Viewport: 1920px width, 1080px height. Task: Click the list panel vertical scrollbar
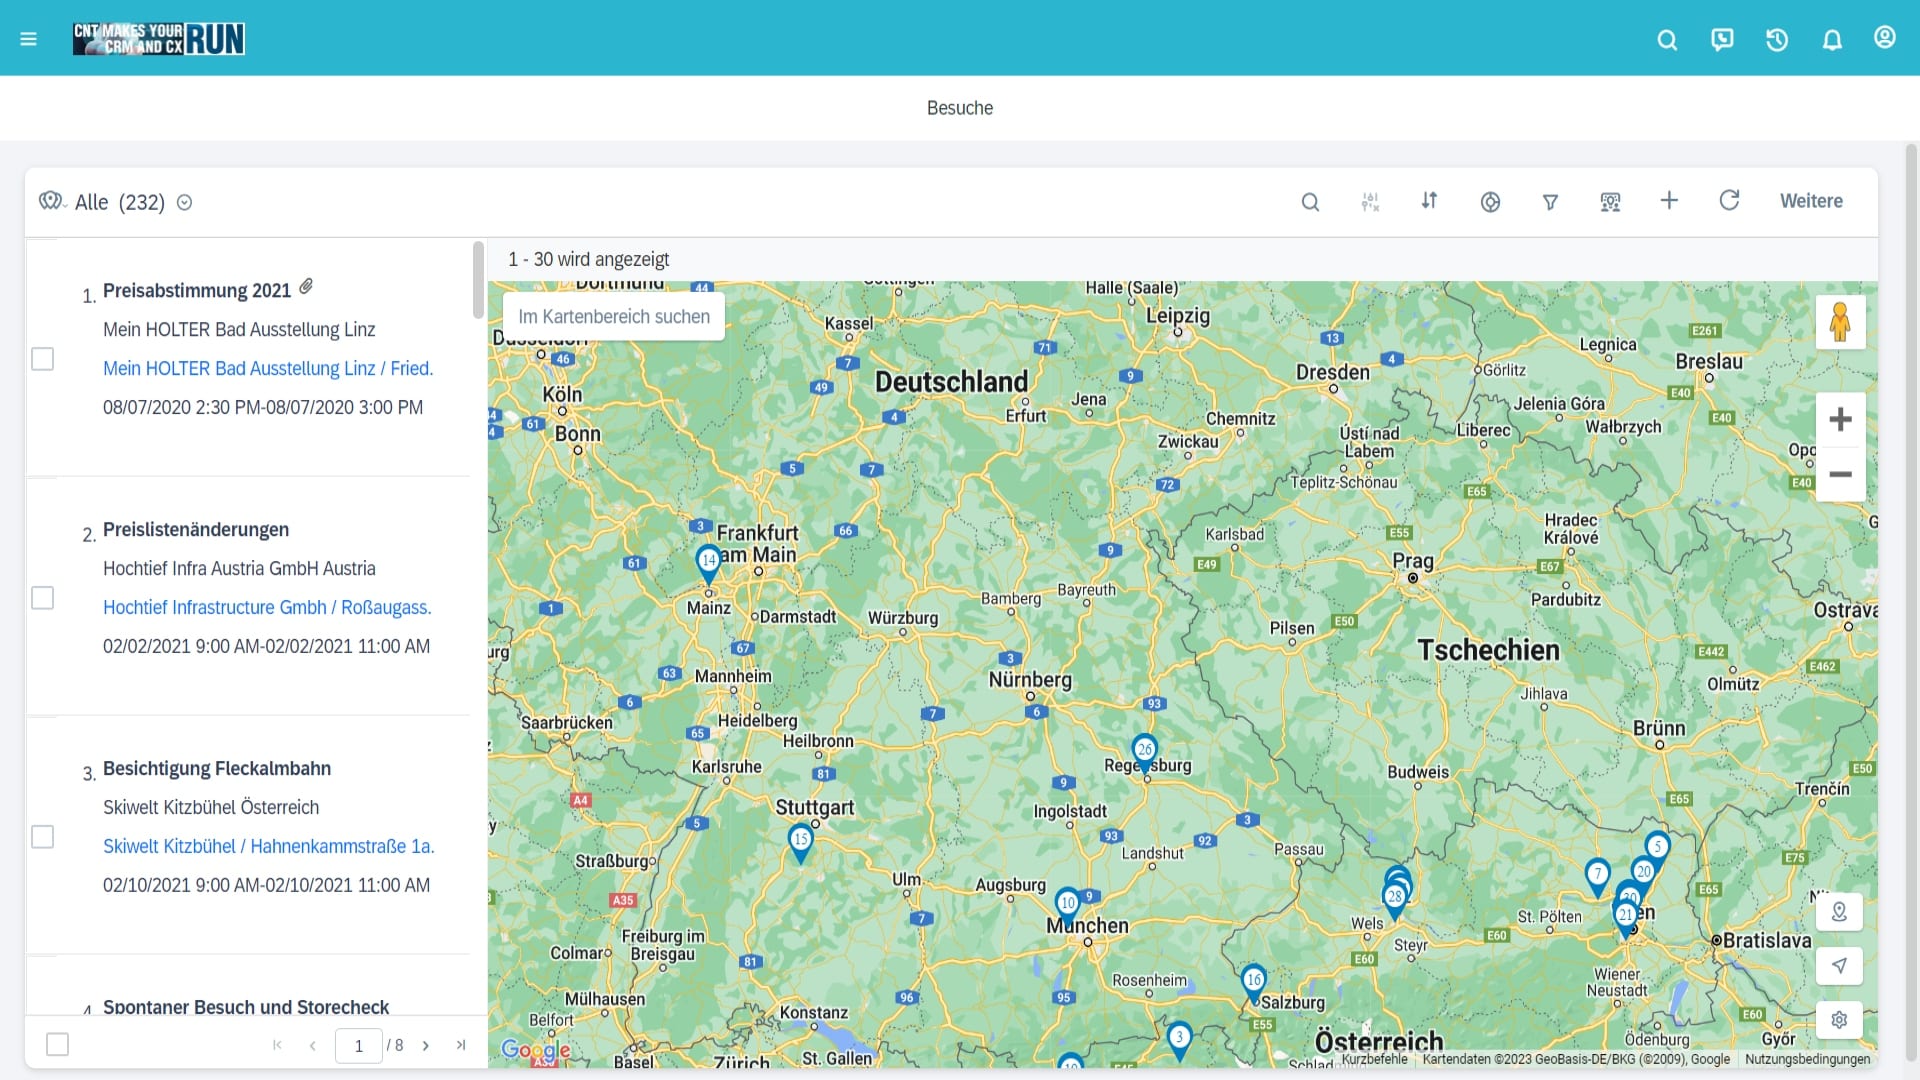click(x=478, y=280)
